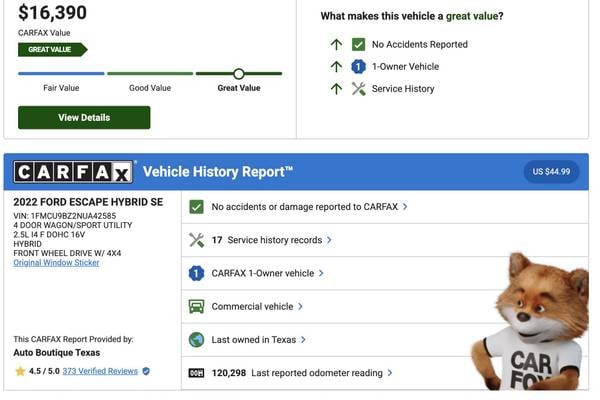Screen dimensions: 600x400
Task: Click the View Details button
Action: click(84, 118)
